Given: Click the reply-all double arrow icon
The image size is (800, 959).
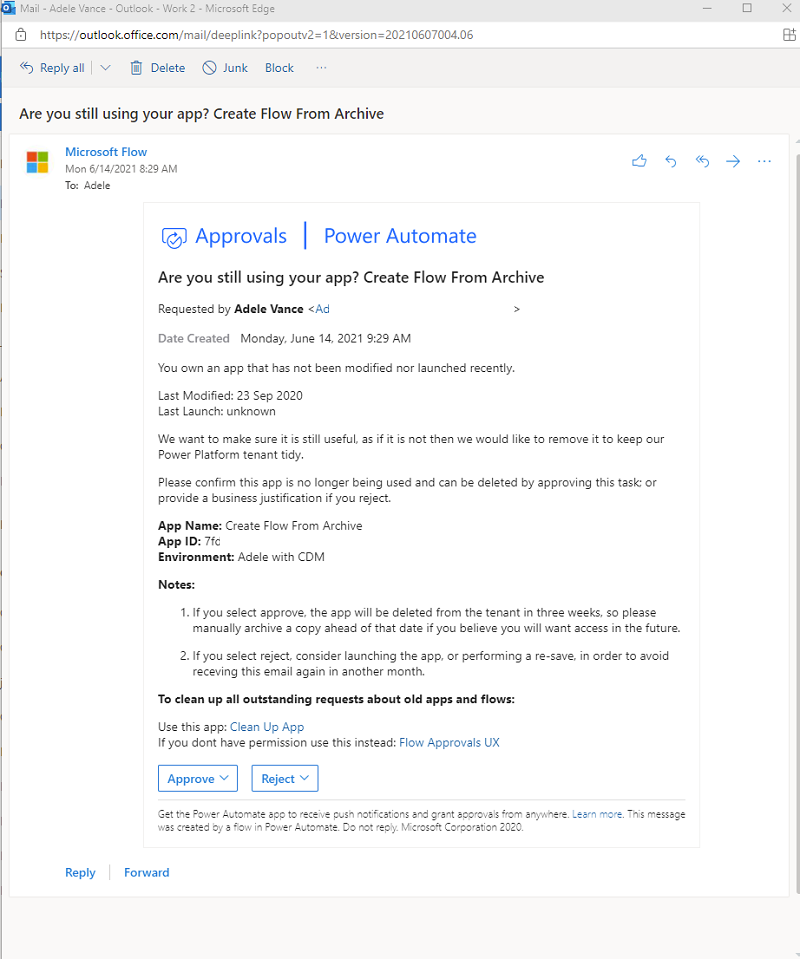Looking at the screenshot, I should pyautogui.click(x=701, y=161).
